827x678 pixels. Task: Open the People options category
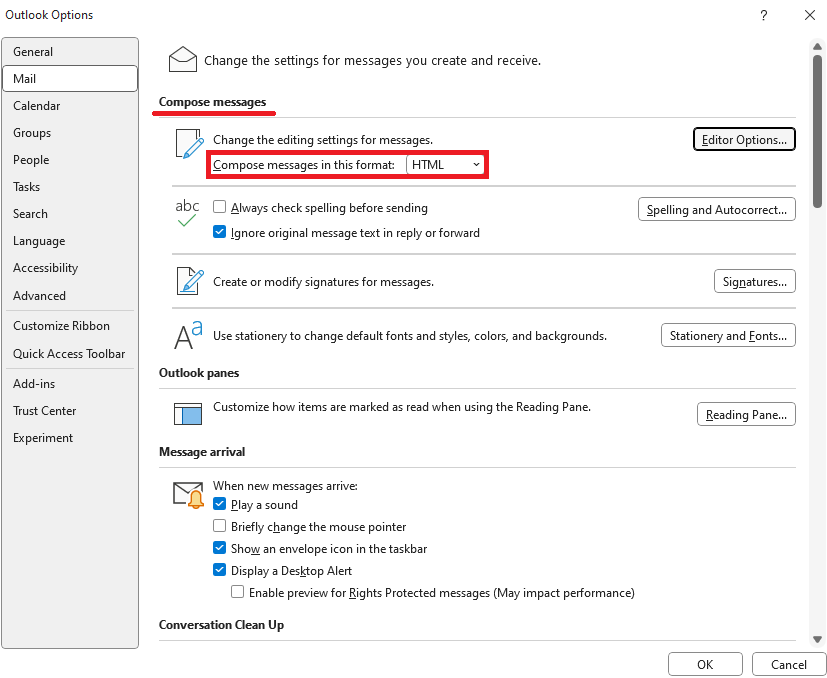click(70, 159)
